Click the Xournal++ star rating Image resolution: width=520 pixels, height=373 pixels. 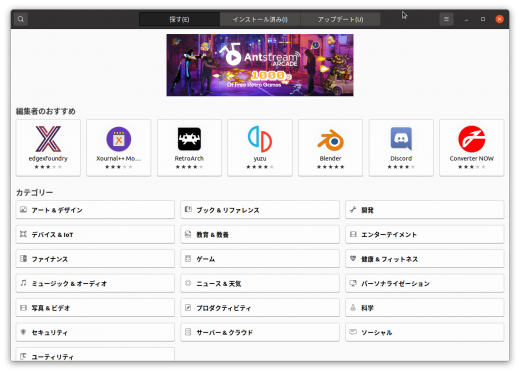[119, 167]
